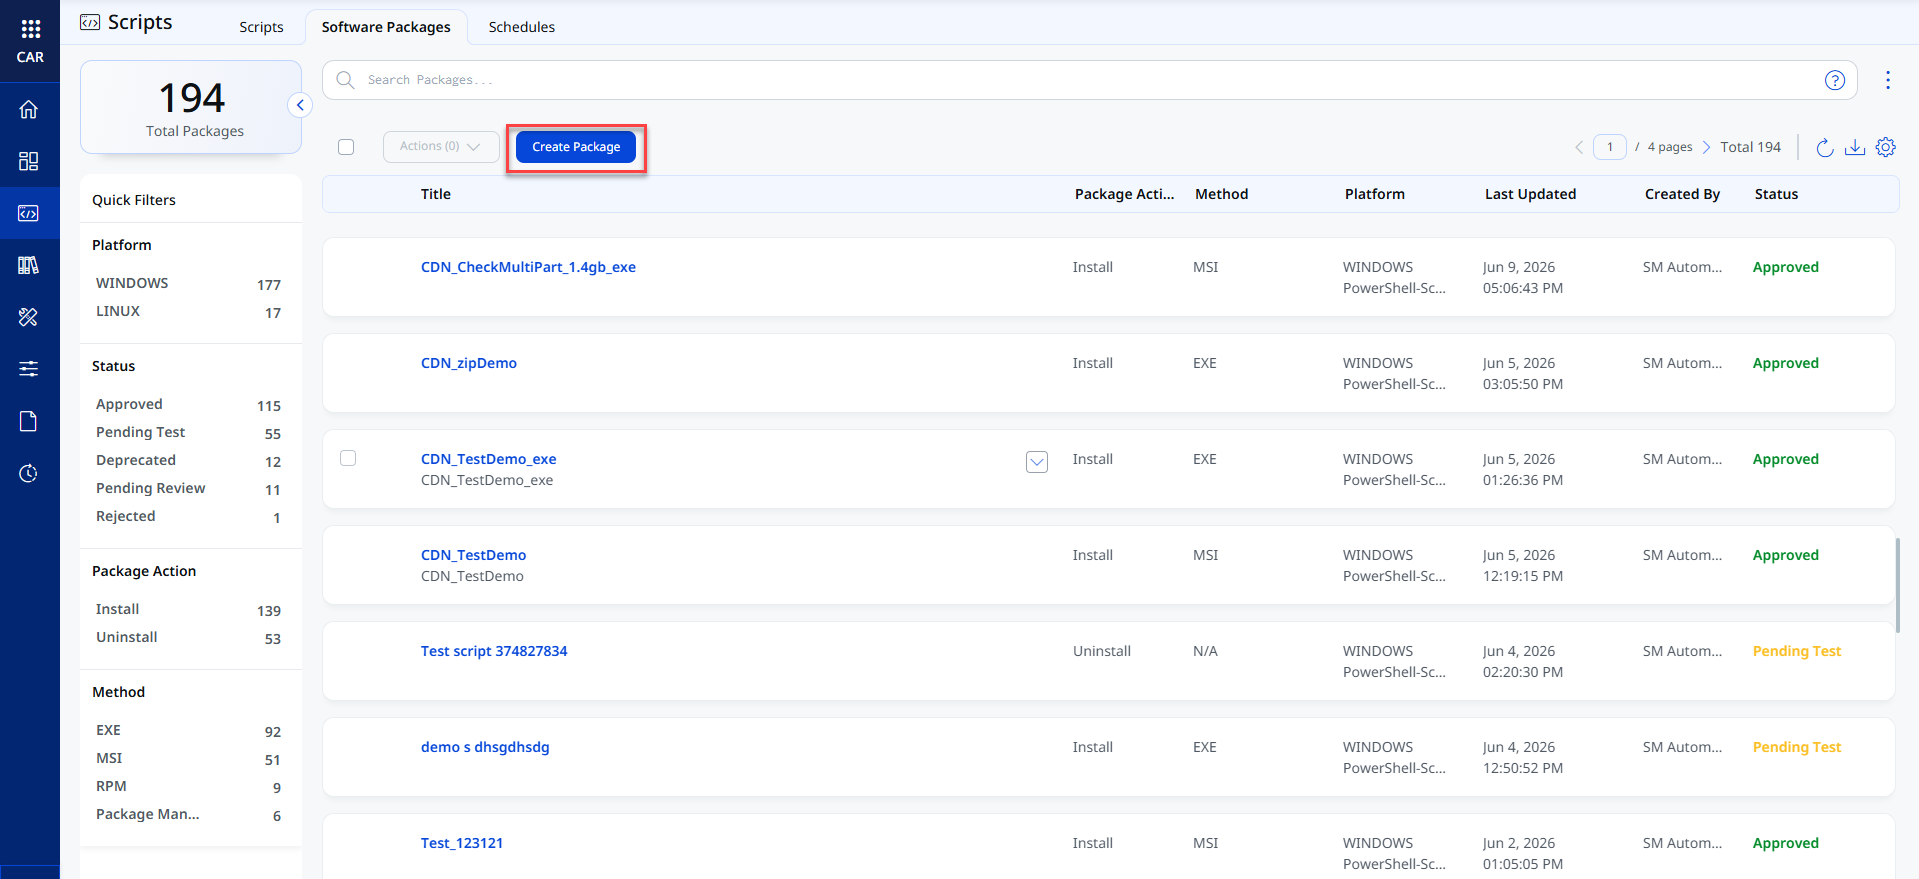Switch to the Schedules tab

click(x=522, y=27)
